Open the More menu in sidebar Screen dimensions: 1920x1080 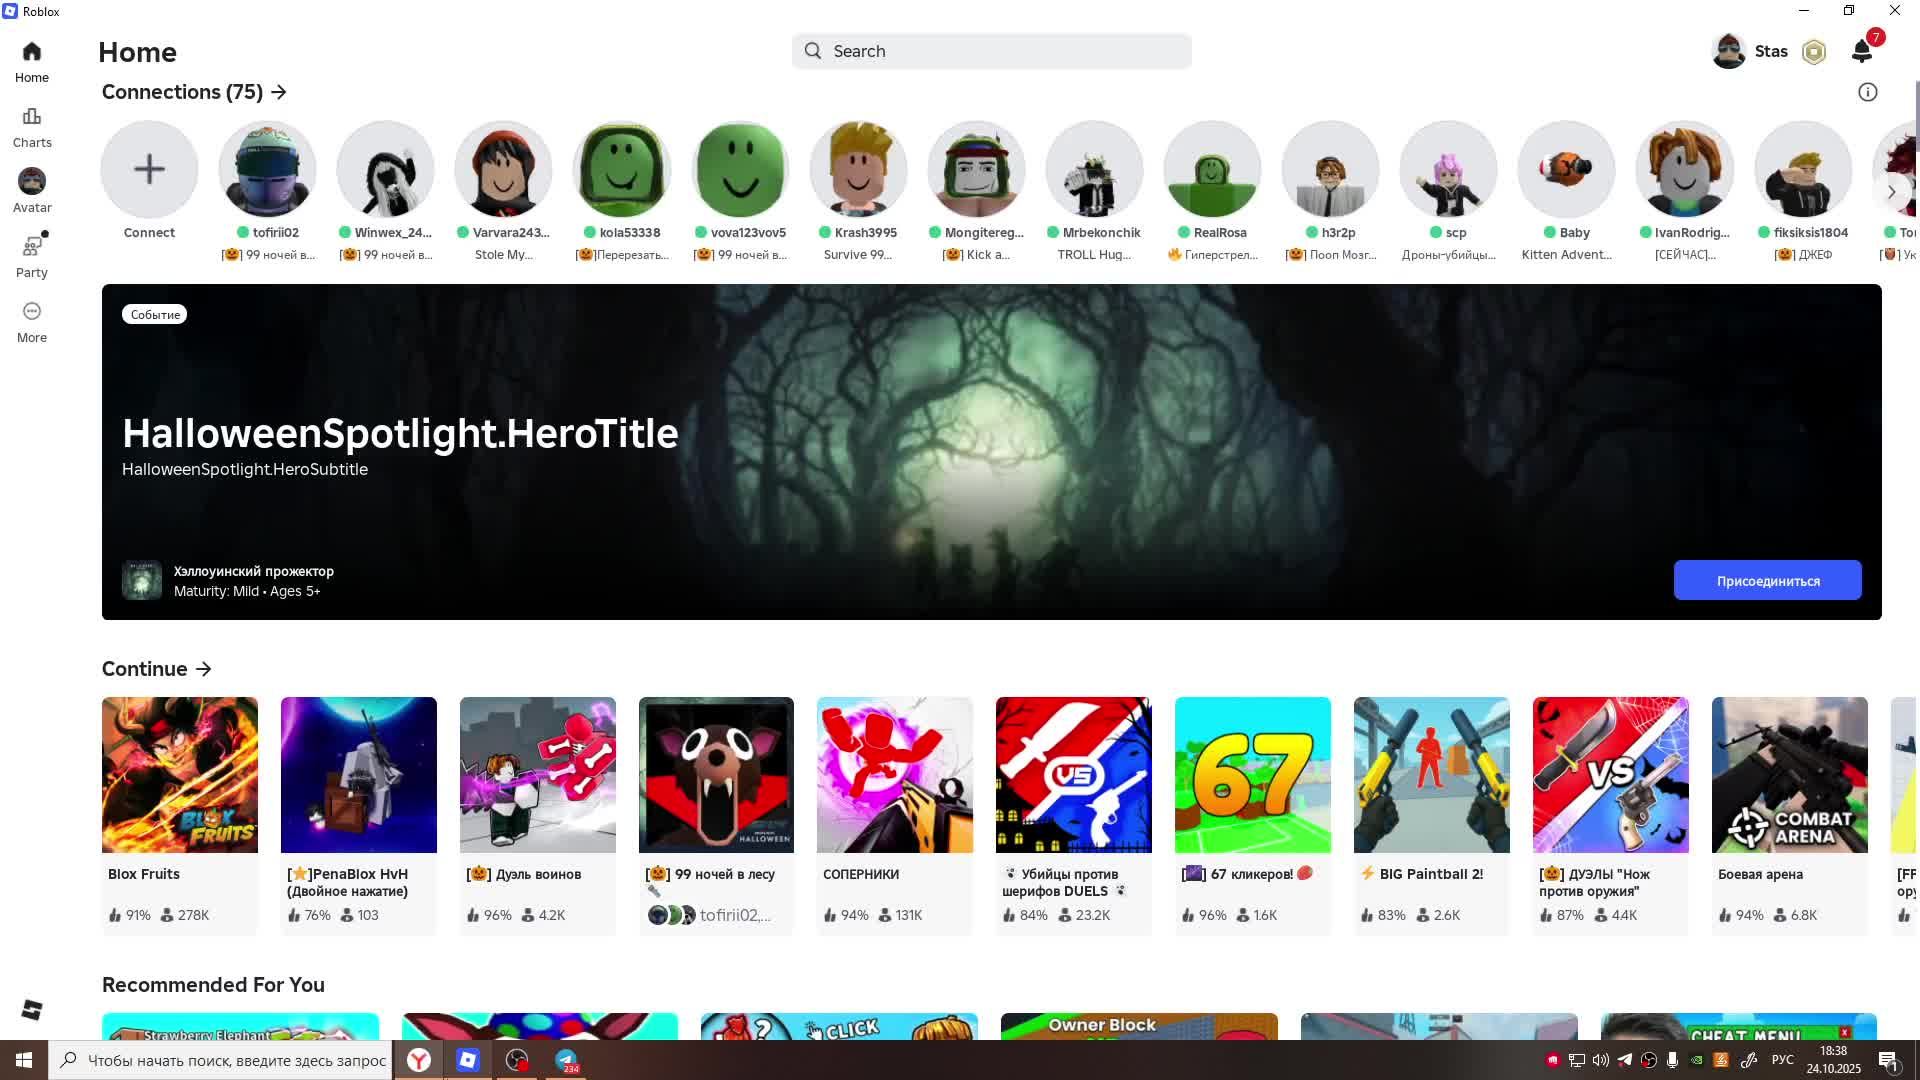(32, 321)
